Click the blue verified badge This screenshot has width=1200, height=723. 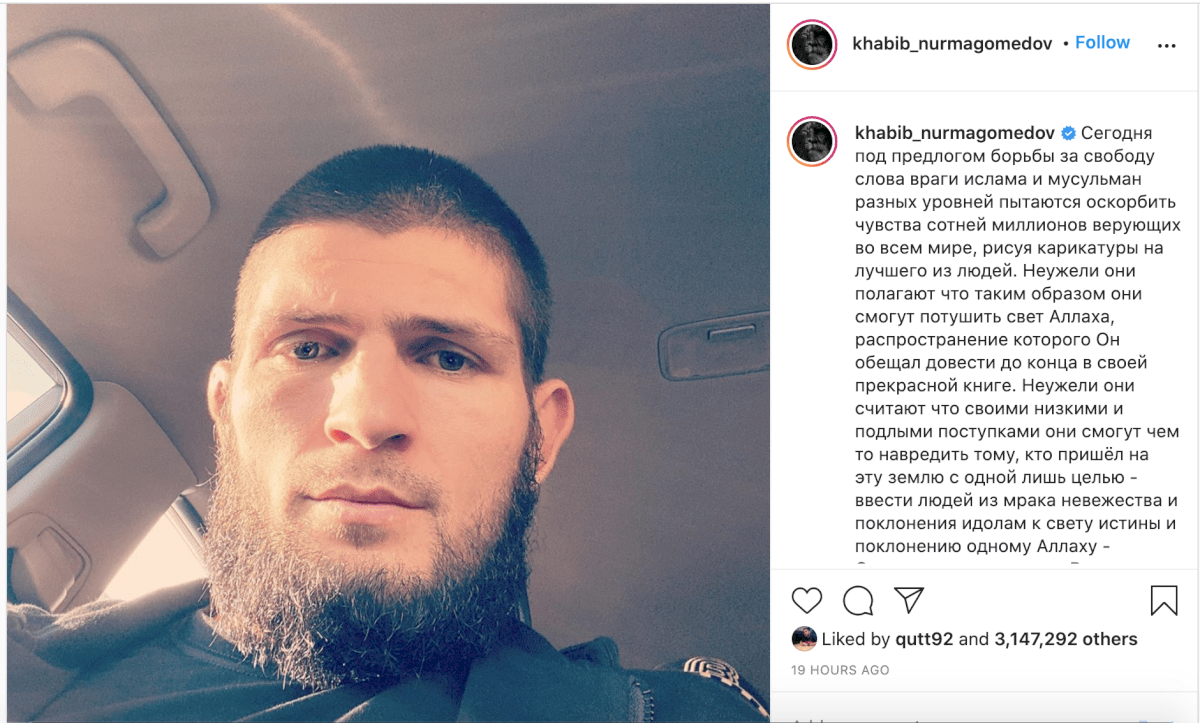1068,133
